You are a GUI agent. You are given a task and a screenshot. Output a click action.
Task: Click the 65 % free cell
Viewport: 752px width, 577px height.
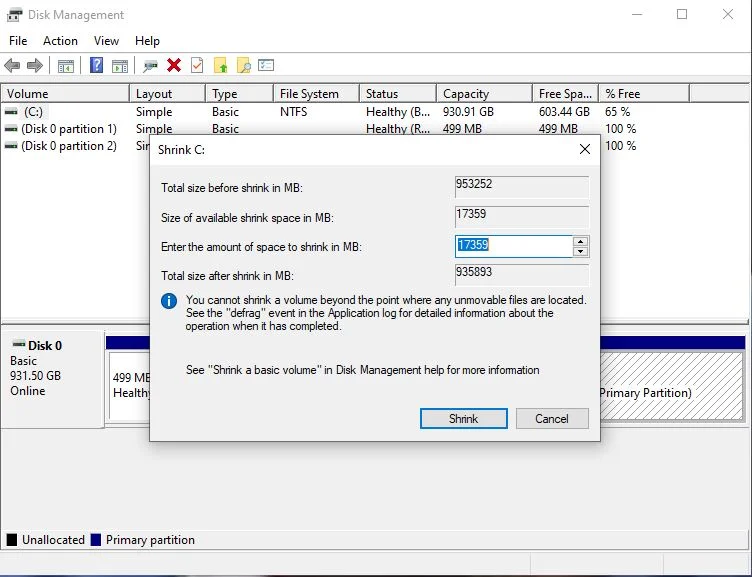(x=617, y=112)
